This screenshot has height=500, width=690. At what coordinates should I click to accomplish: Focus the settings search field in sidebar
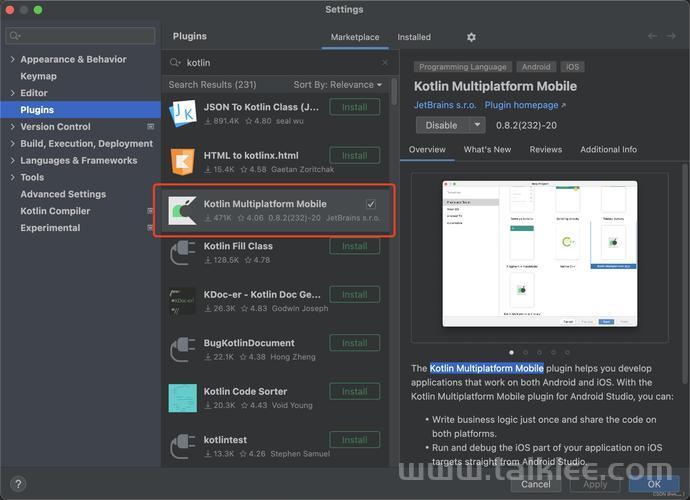(81, 35)
